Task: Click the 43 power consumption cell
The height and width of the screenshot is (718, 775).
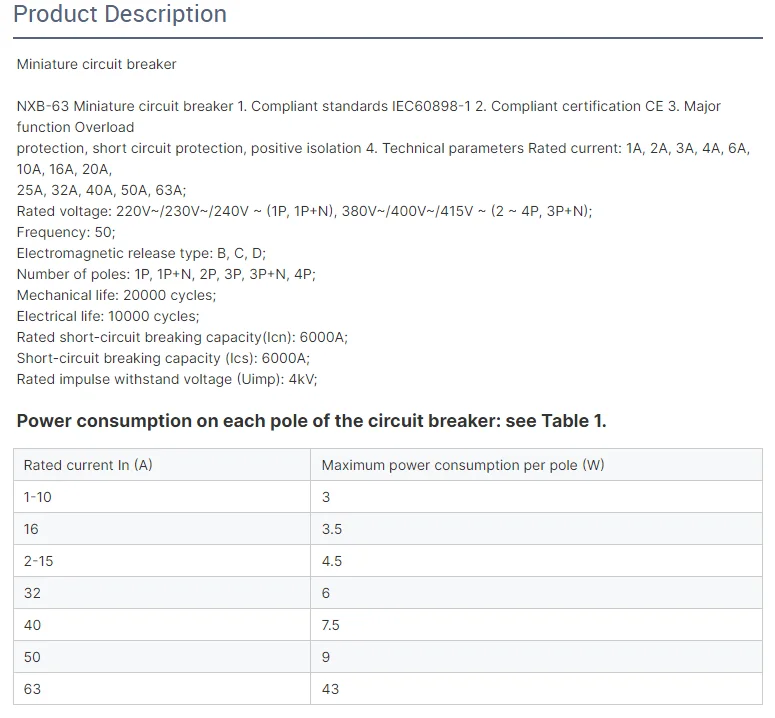Action: [x=331, y=689]
